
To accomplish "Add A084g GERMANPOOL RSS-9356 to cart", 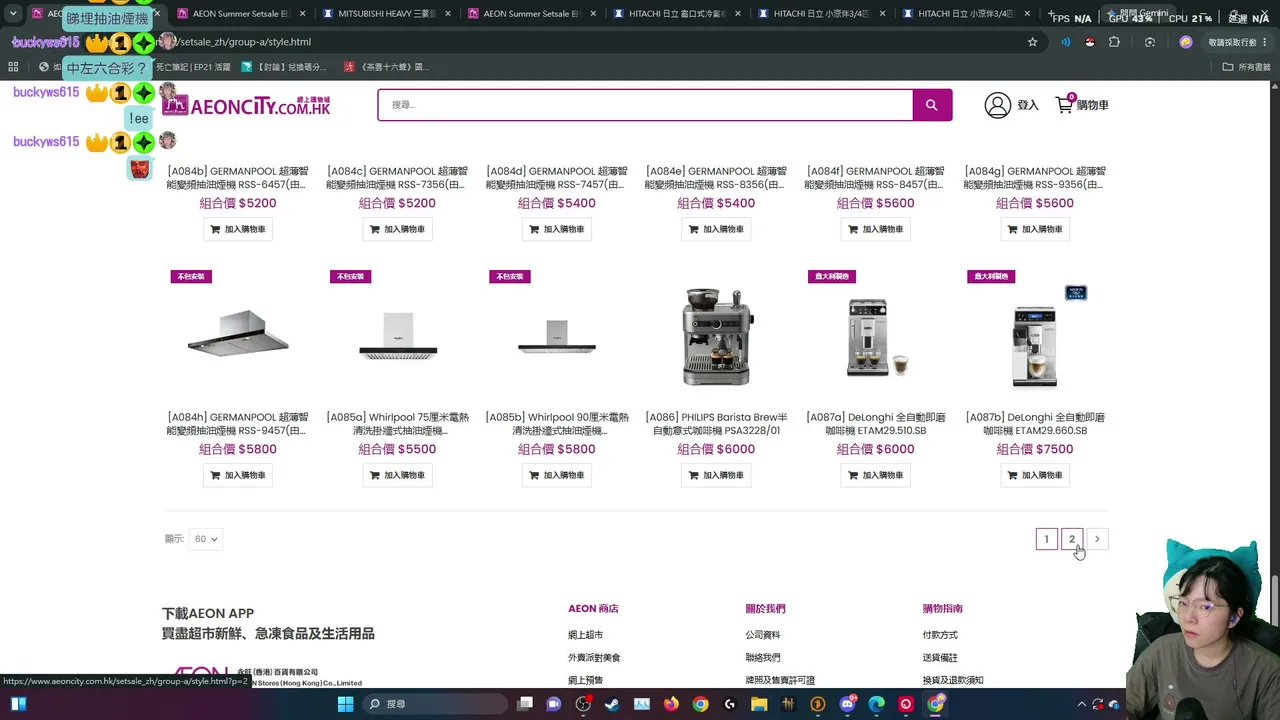I will pyautogui.click(x=1035, y=229).
